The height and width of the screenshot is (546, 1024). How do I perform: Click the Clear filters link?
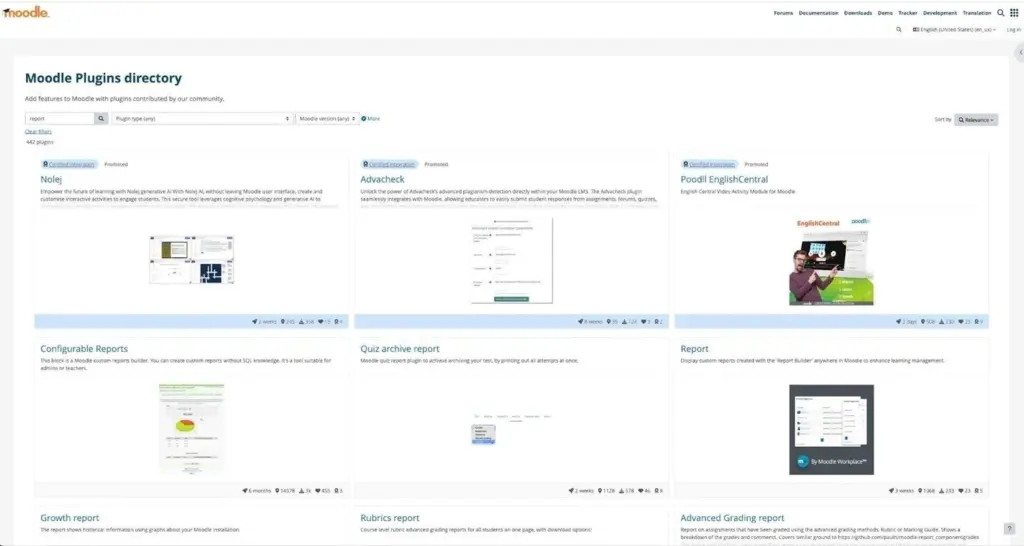(x=38, y=131)
